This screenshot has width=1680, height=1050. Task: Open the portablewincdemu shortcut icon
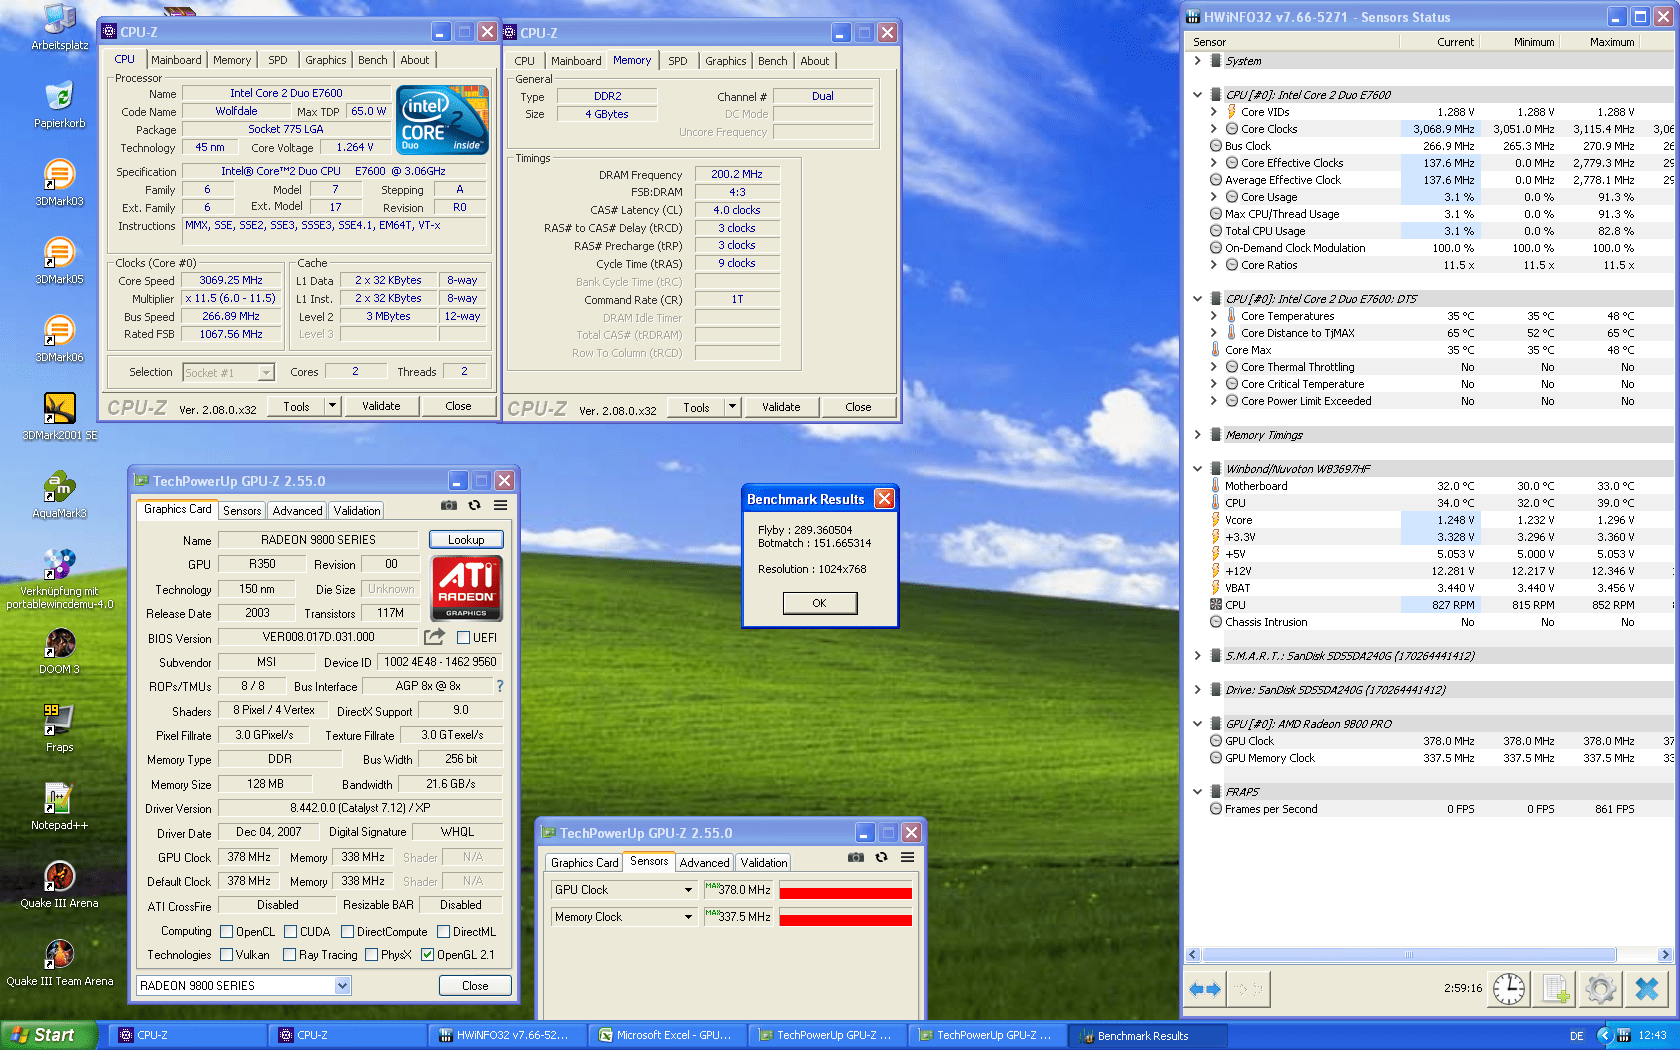(59, 578)
